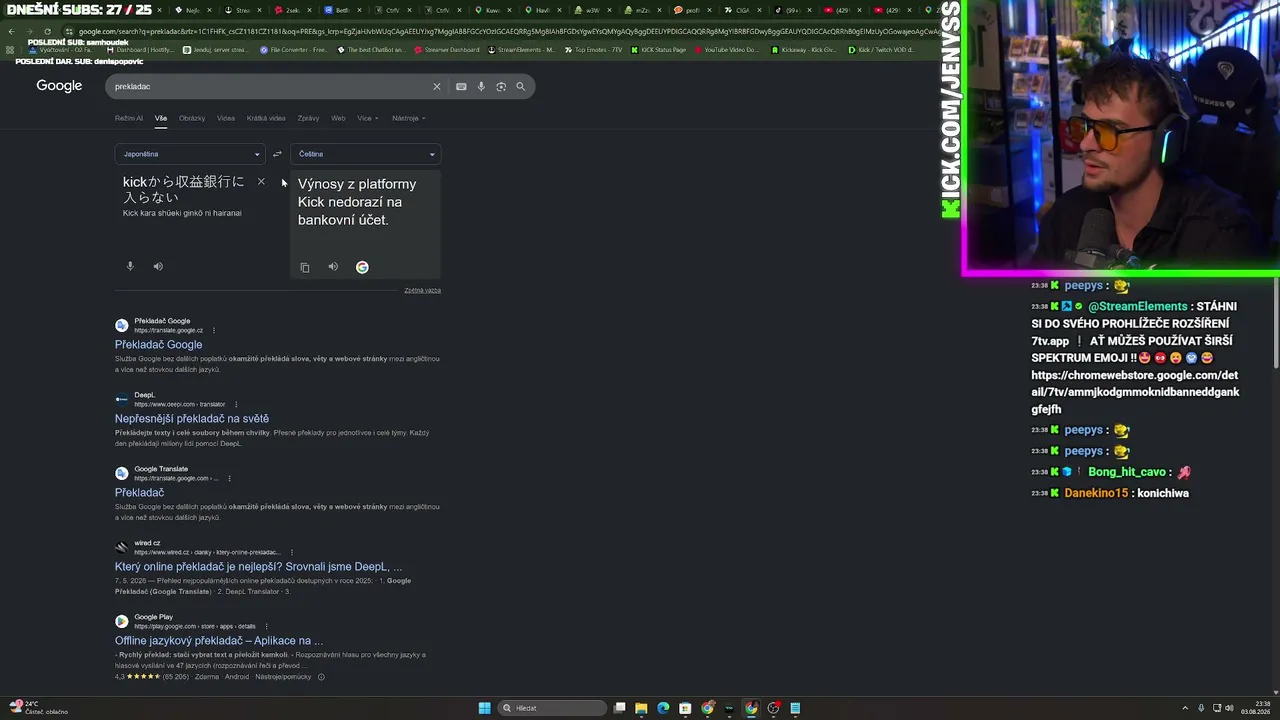Viewport: 1280px width, 720px height.
Task: Open the Překladač Google result
Action: [158, 345]
